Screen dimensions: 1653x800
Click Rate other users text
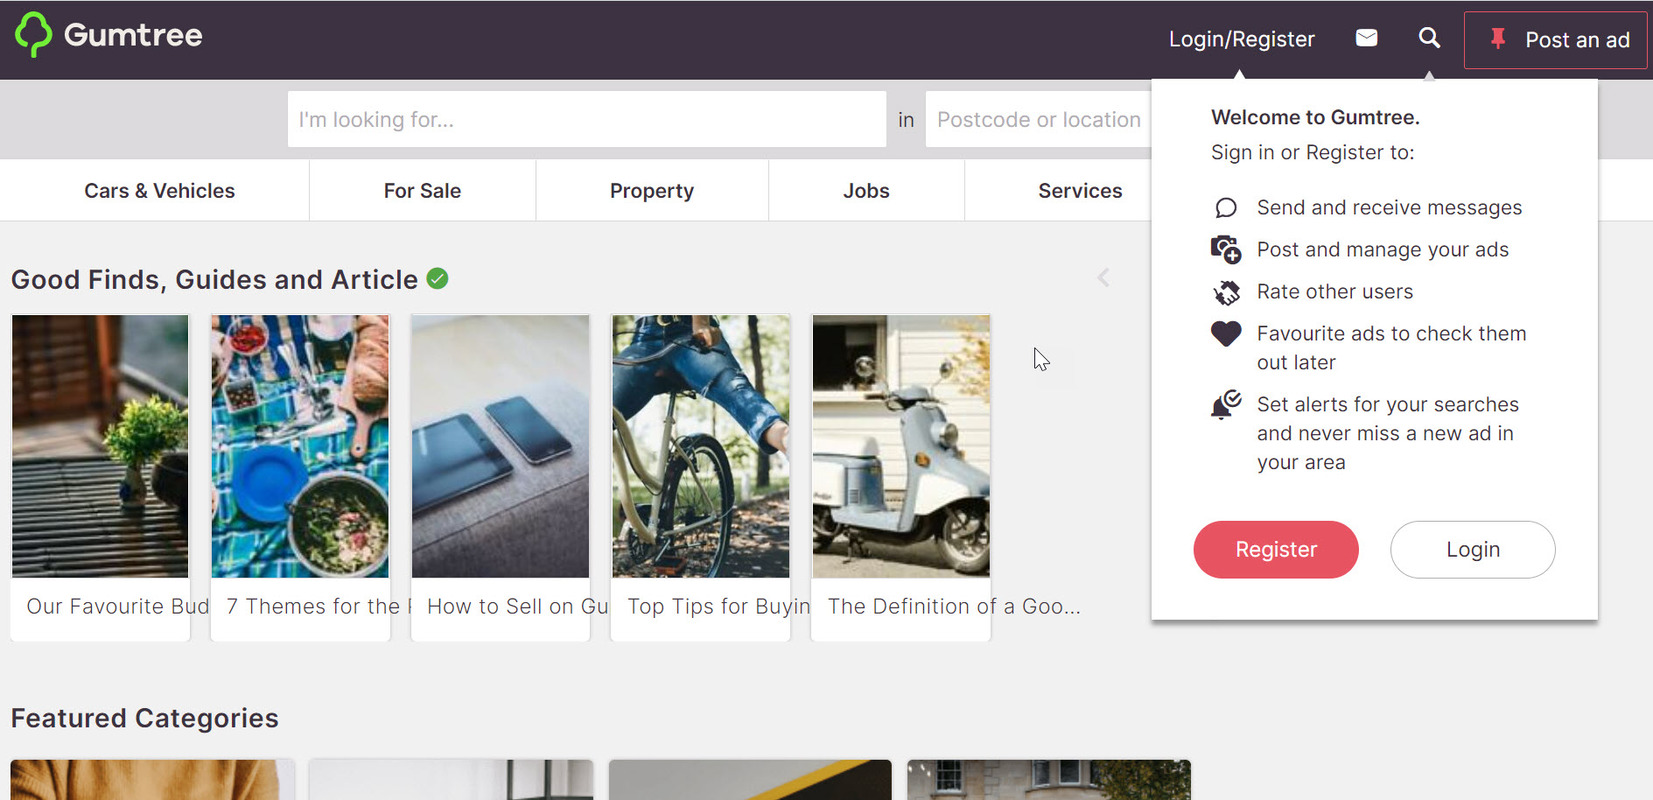point(1335,291)
